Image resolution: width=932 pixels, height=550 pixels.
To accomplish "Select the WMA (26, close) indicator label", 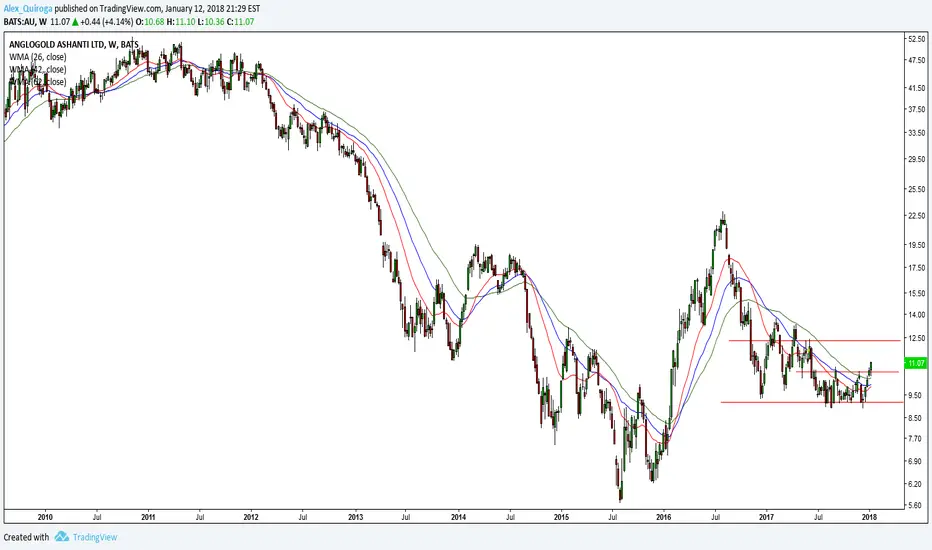I will [37, 57].
